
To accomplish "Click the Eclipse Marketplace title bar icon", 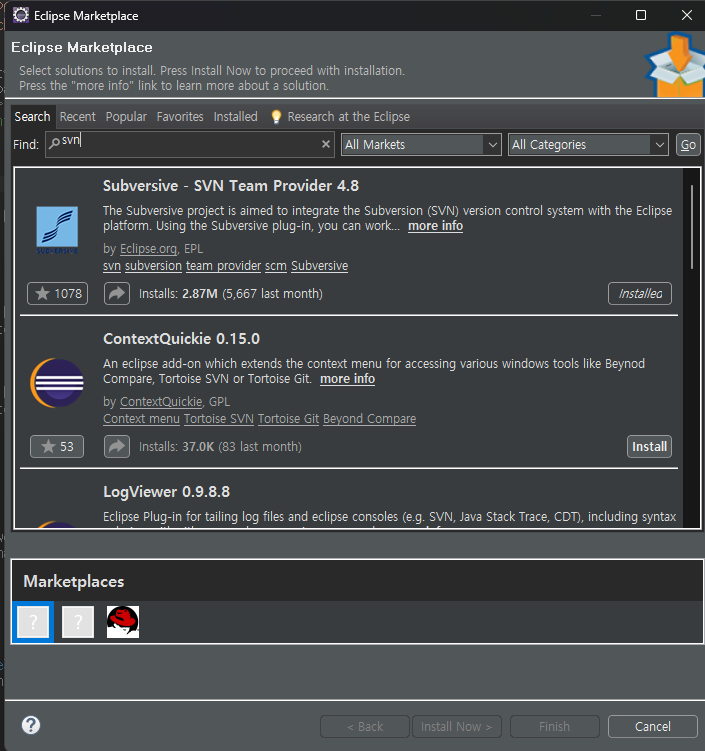I will coord(21,15).
